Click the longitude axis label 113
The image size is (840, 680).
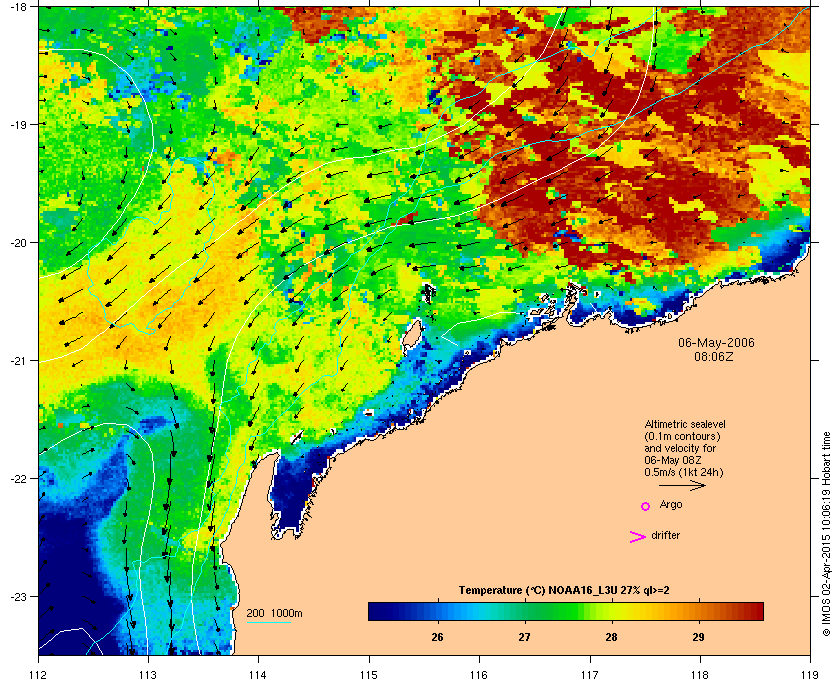coord(148,675)
